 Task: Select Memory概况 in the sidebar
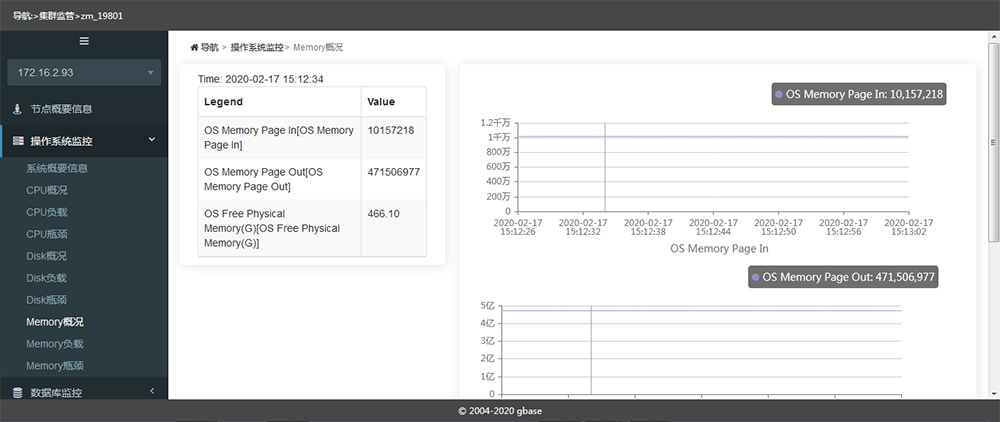click(x=55, y=322)
